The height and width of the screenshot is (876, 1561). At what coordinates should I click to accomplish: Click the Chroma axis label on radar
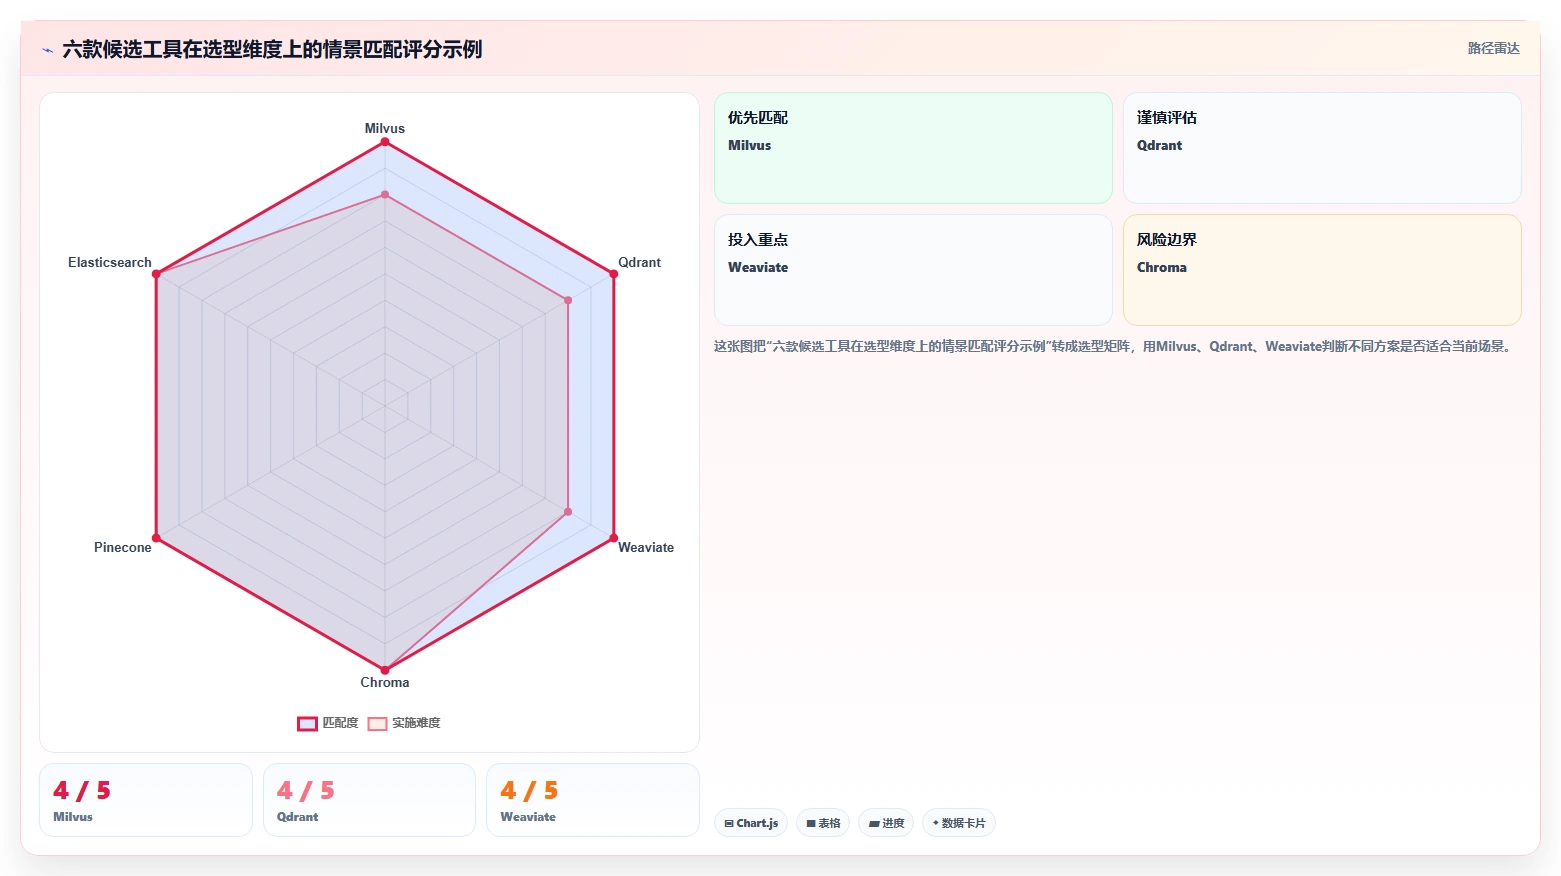coord(385,682)
